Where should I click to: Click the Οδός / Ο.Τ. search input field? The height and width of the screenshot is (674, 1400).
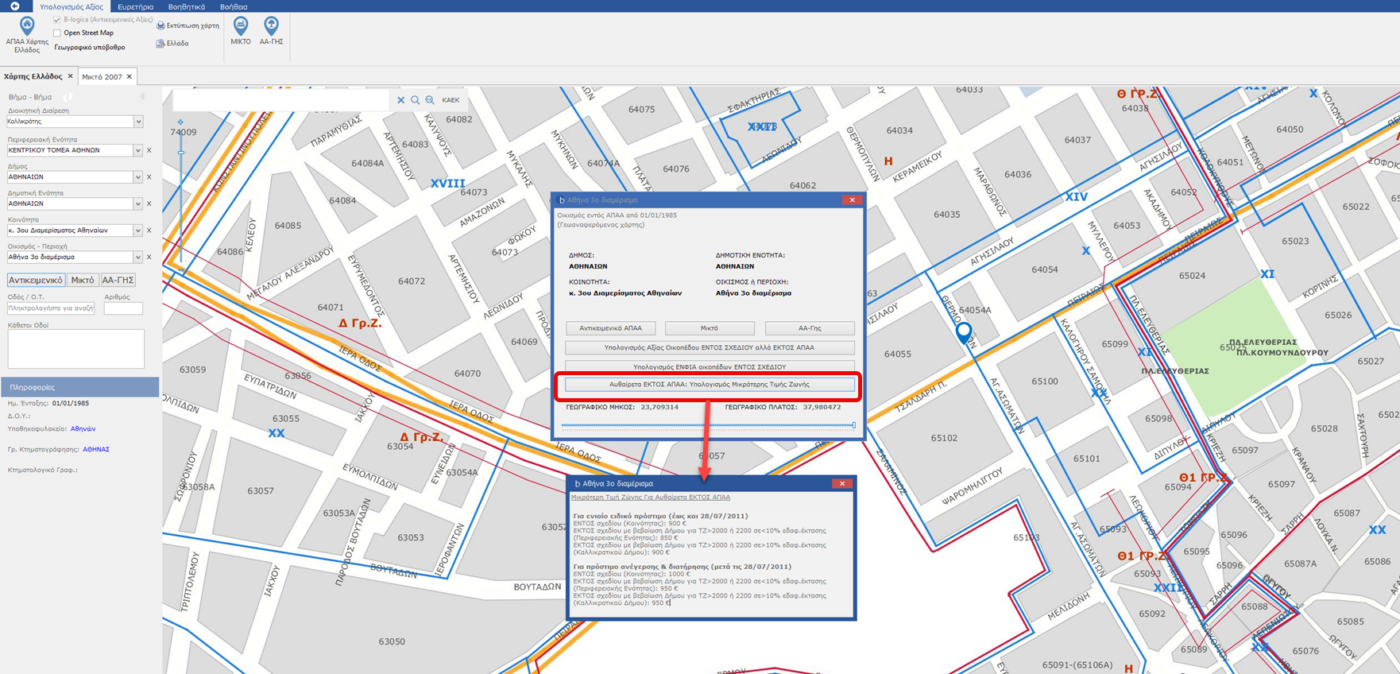pos(51,309)
